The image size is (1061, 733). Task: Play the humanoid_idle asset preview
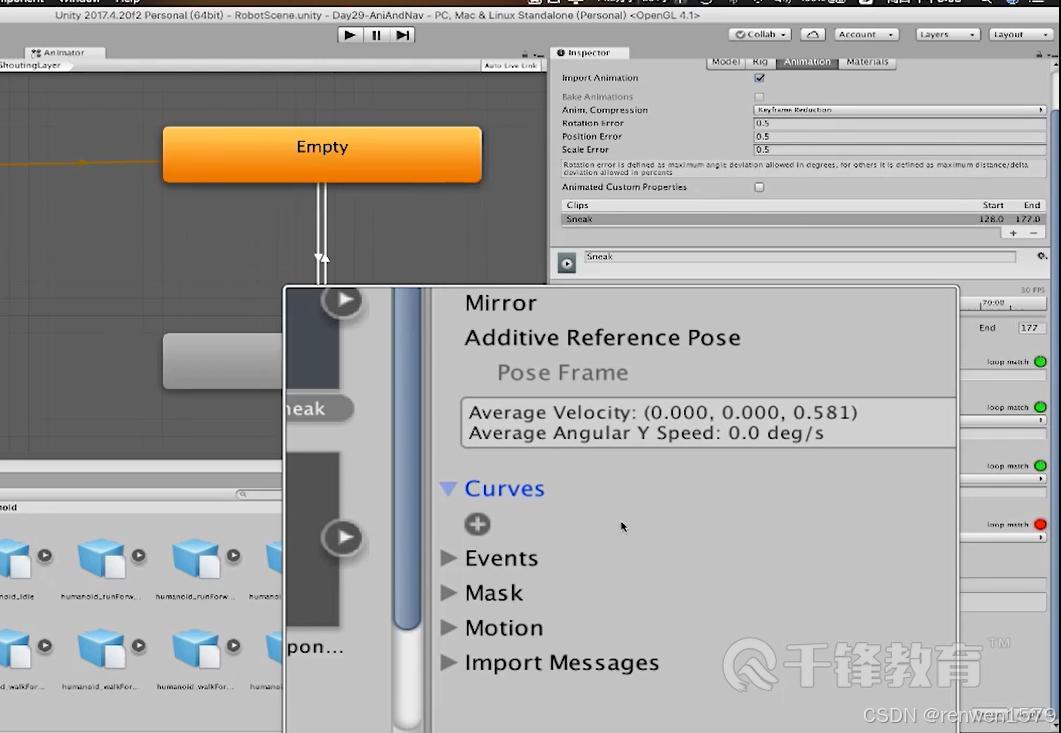[x=45, y=555]
